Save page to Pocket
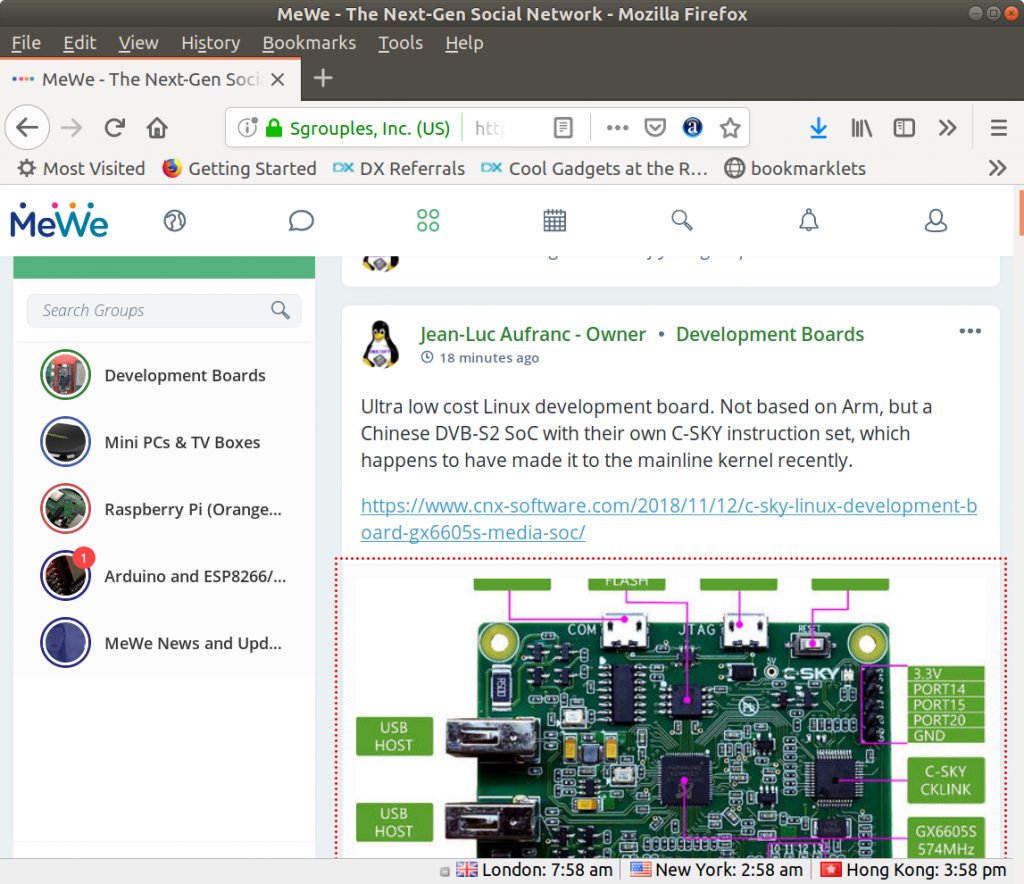 point(655,128)
